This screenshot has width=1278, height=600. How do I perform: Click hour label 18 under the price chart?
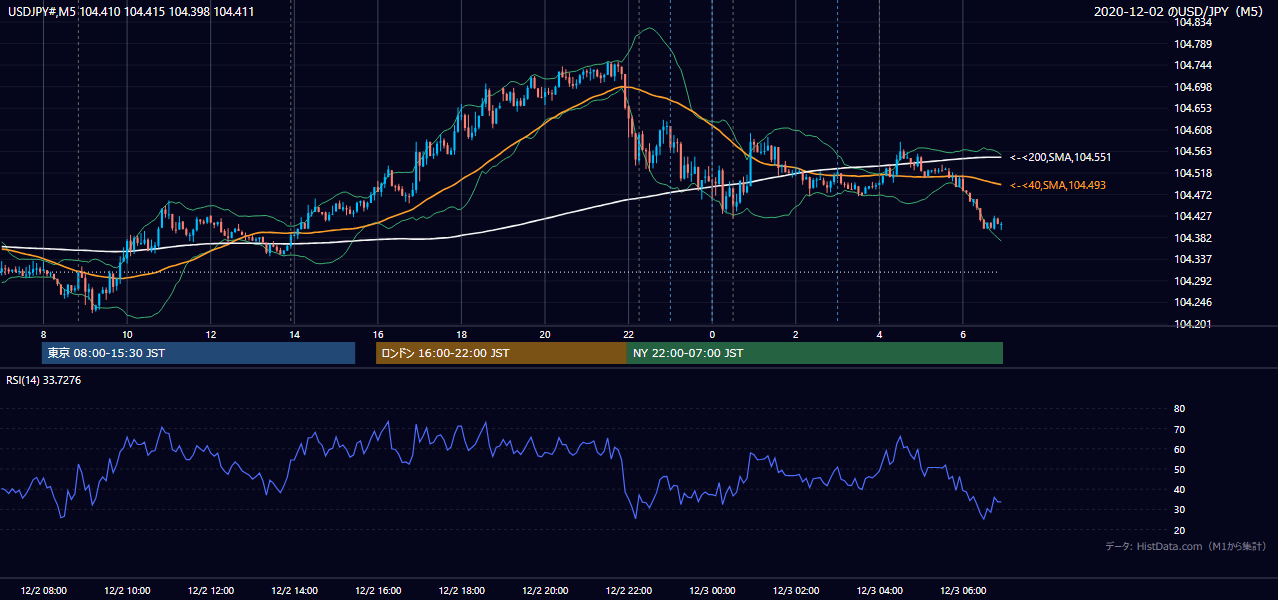pos(461,334)
